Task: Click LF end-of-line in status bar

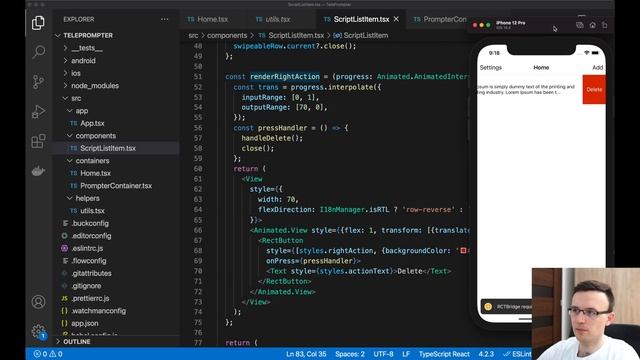Action: pyautogui.click(x=406, y=354)
